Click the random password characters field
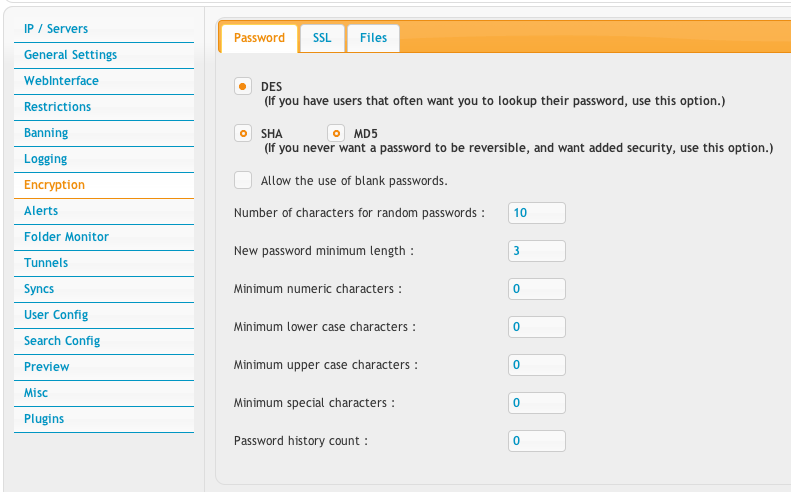Viewport: 791px width, 492px height. click(537, 213)
